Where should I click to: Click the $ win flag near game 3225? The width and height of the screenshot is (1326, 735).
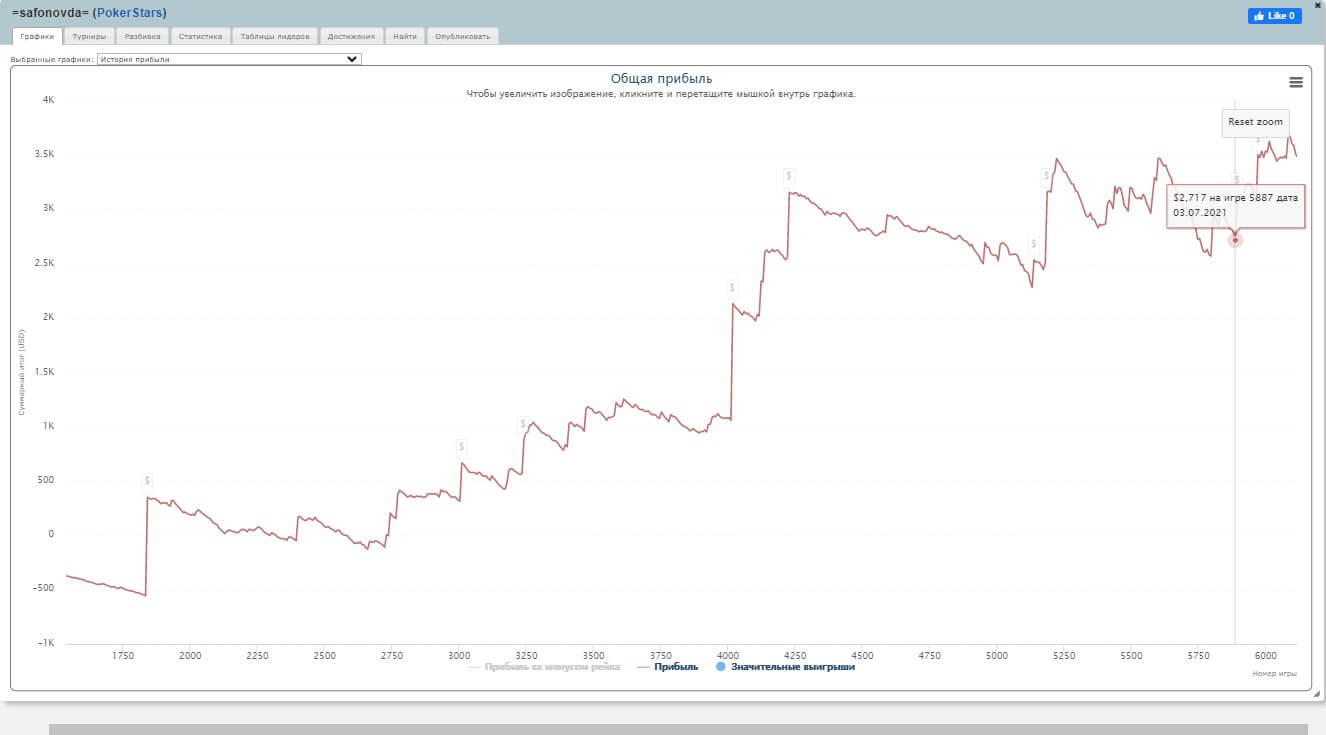[522, 424]
